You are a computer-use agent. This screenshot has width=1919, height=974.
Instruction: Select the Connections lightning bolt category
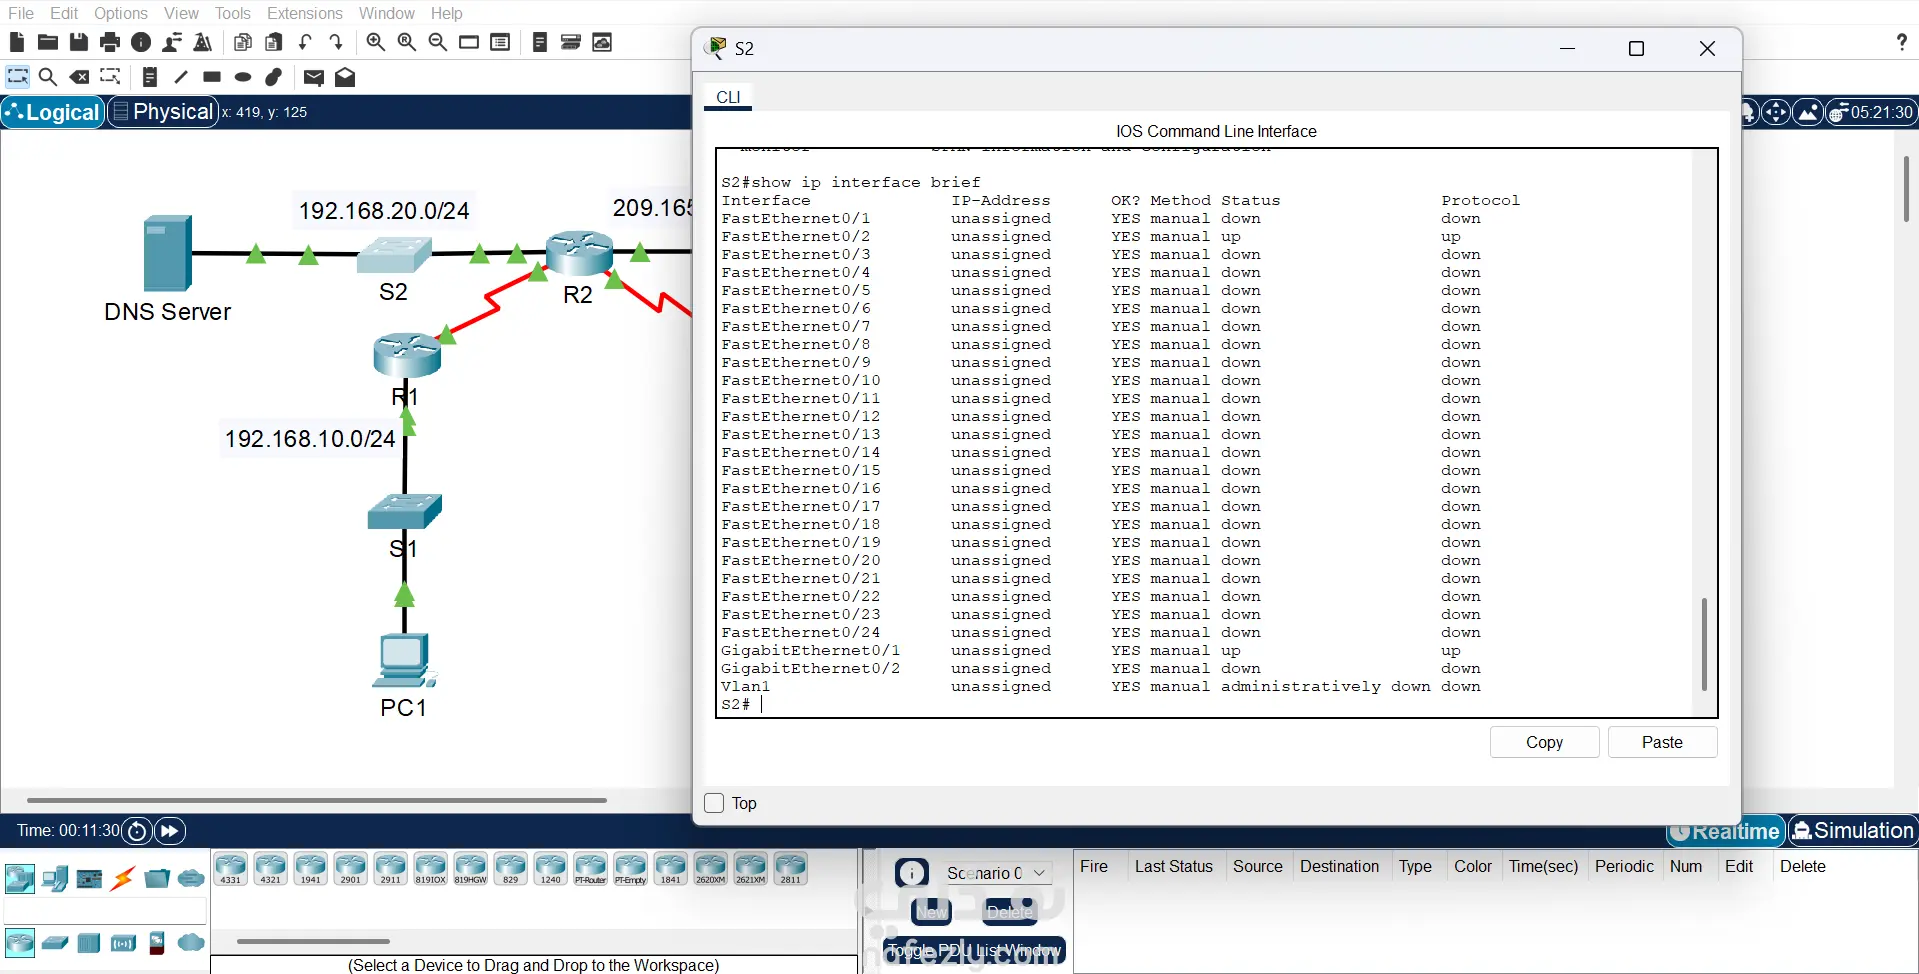123,879
